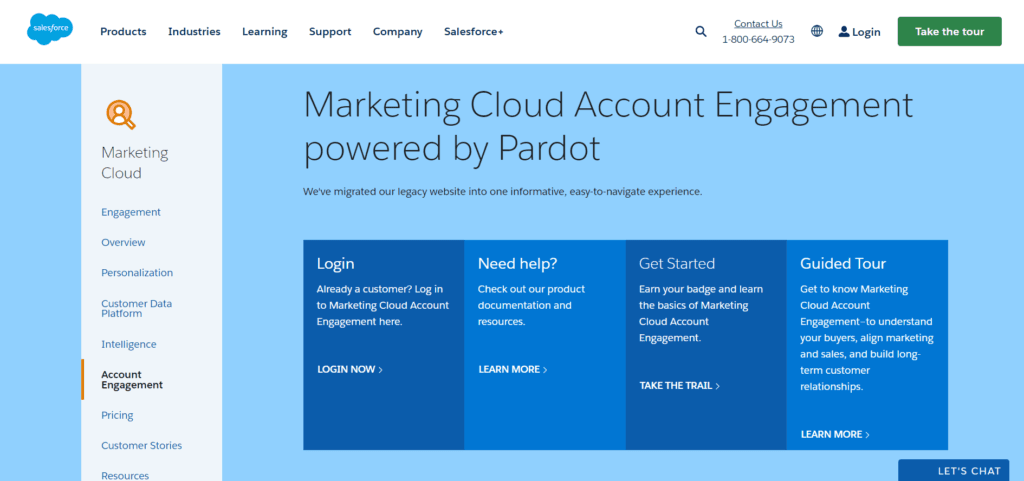This screenshot has height=481, width=1024.
Task: Click the Salesforce cloud logo
Action: click(x=50, y=29)
